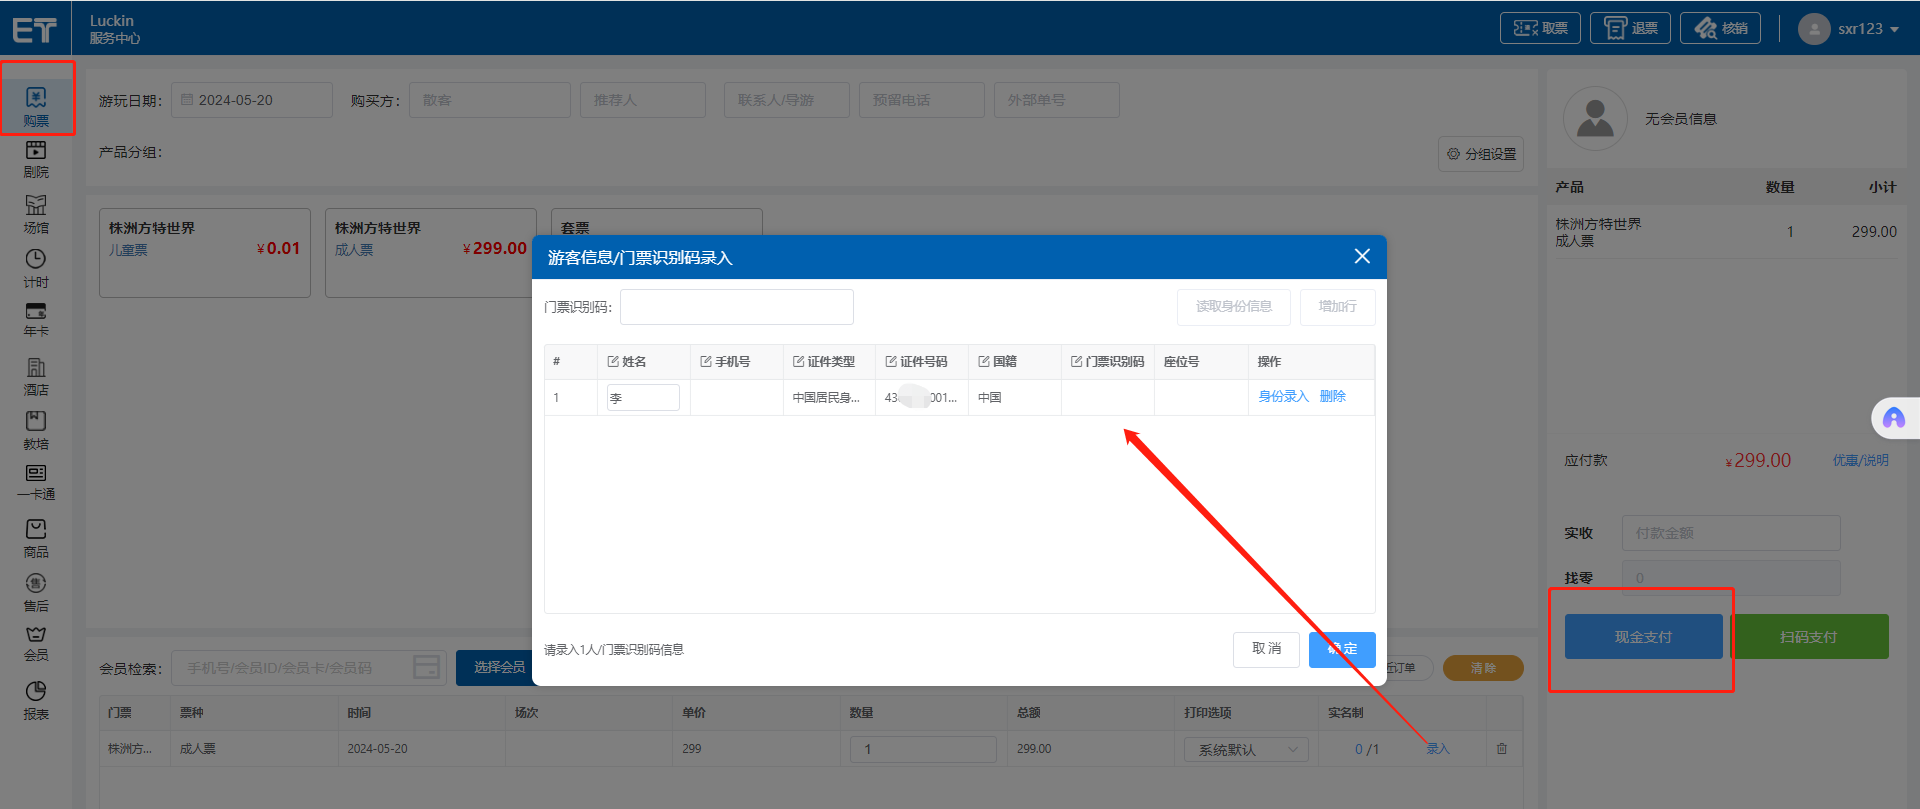Click the 取票 button in top bar
Screen dimensions: 1920x809
pyautogui.click(x=1540, y=28)
